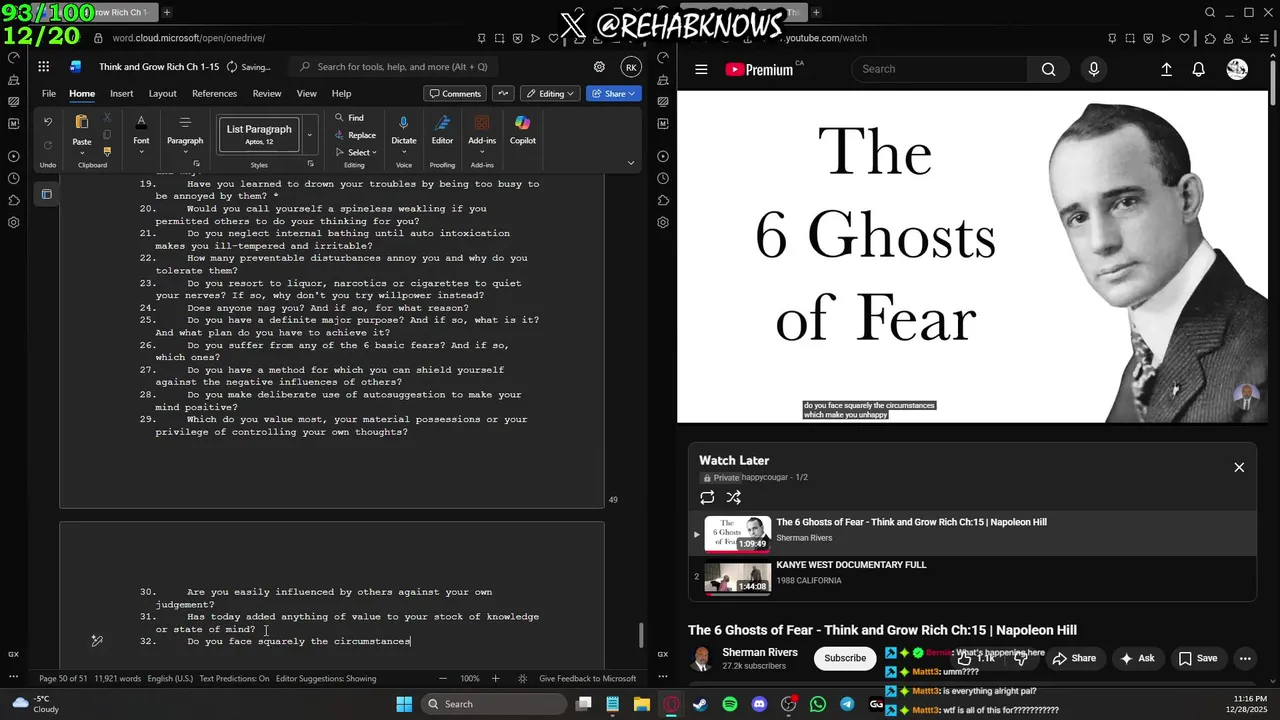Open WhatsApp from the taskbar

tap(818, 704)
